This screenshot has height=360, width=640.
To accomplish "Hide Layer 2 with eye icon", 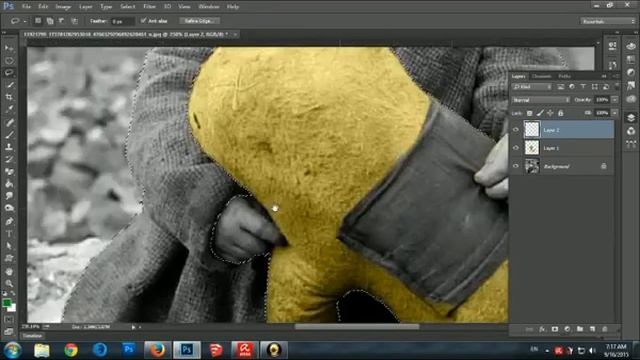I will [x=516, y=129].
